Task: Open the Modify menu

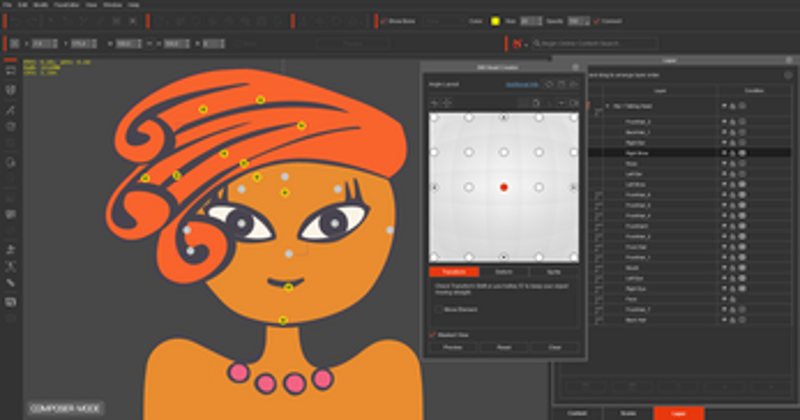Action: click(40, 5)
